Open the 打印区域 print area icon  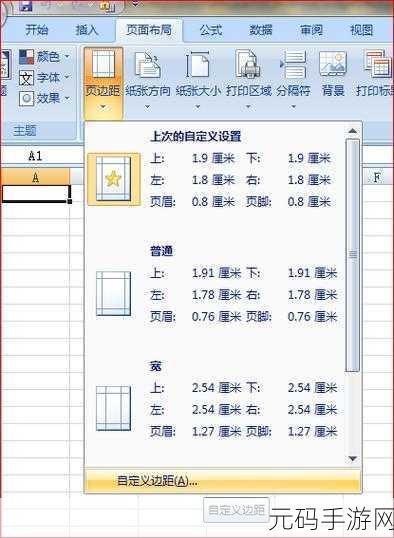[x=248, y=65]
